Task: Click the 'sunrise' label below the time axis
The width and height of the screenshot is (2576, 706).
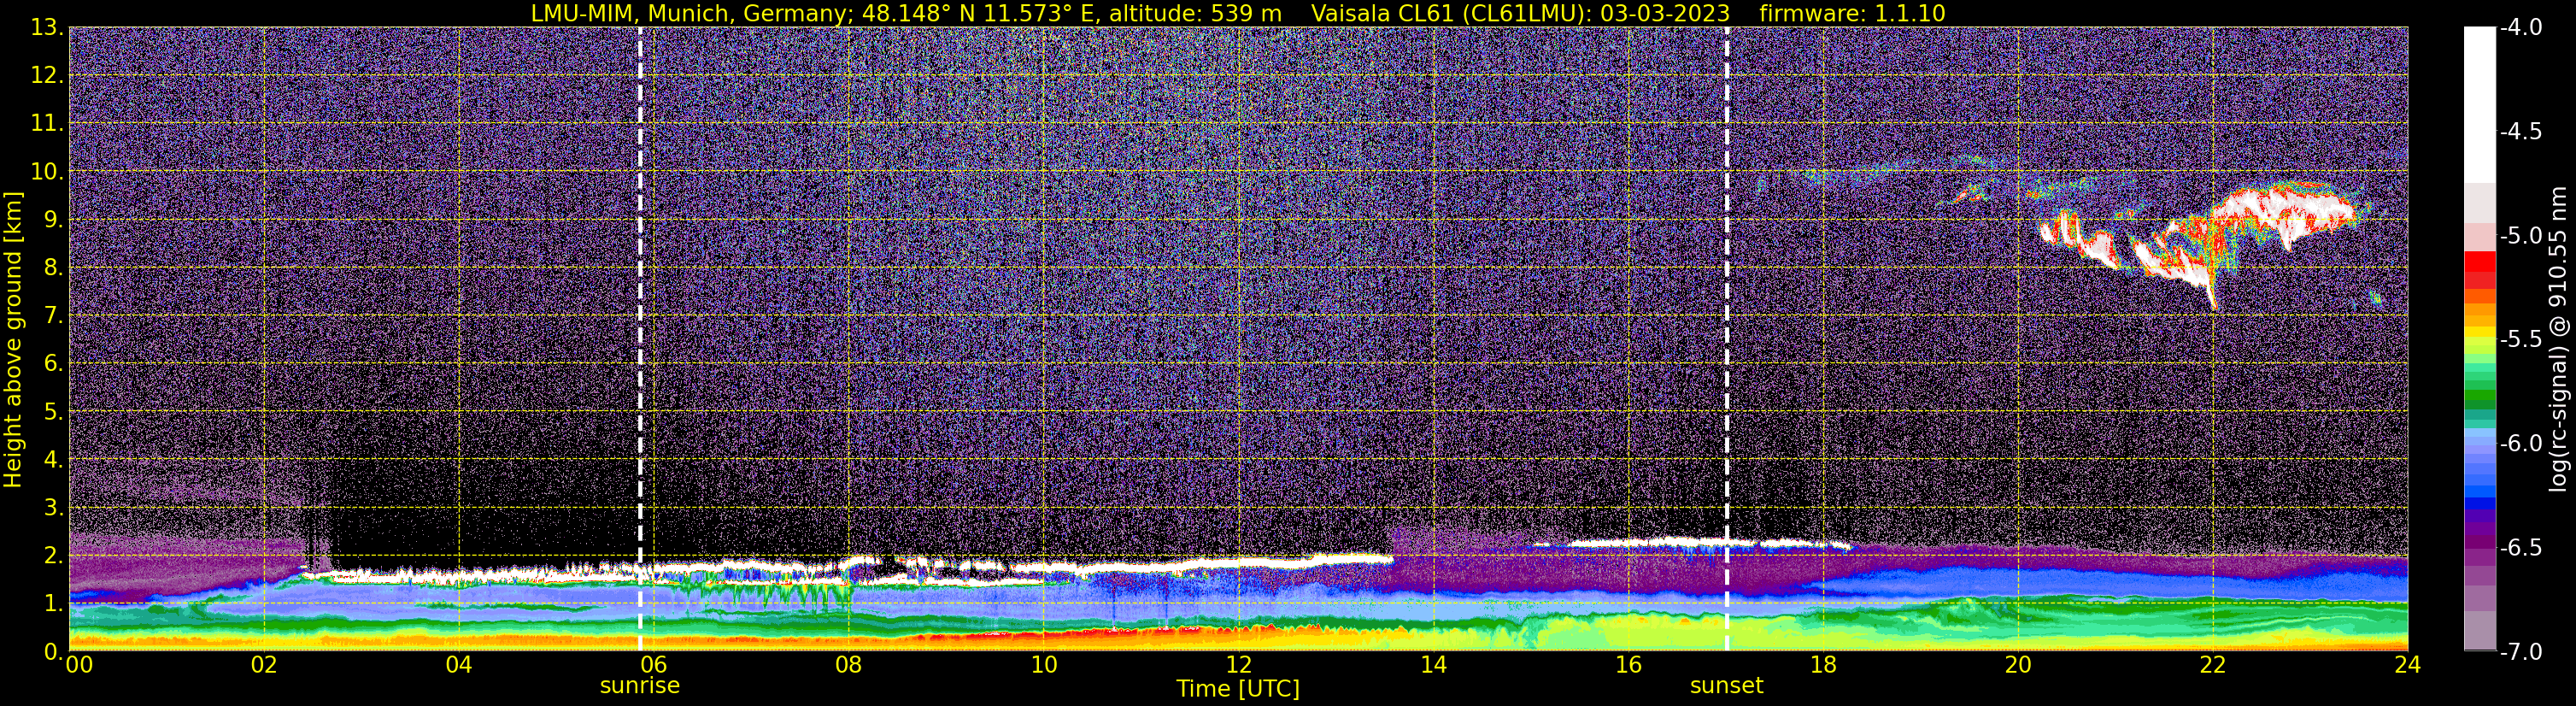Action: (640, 686)
